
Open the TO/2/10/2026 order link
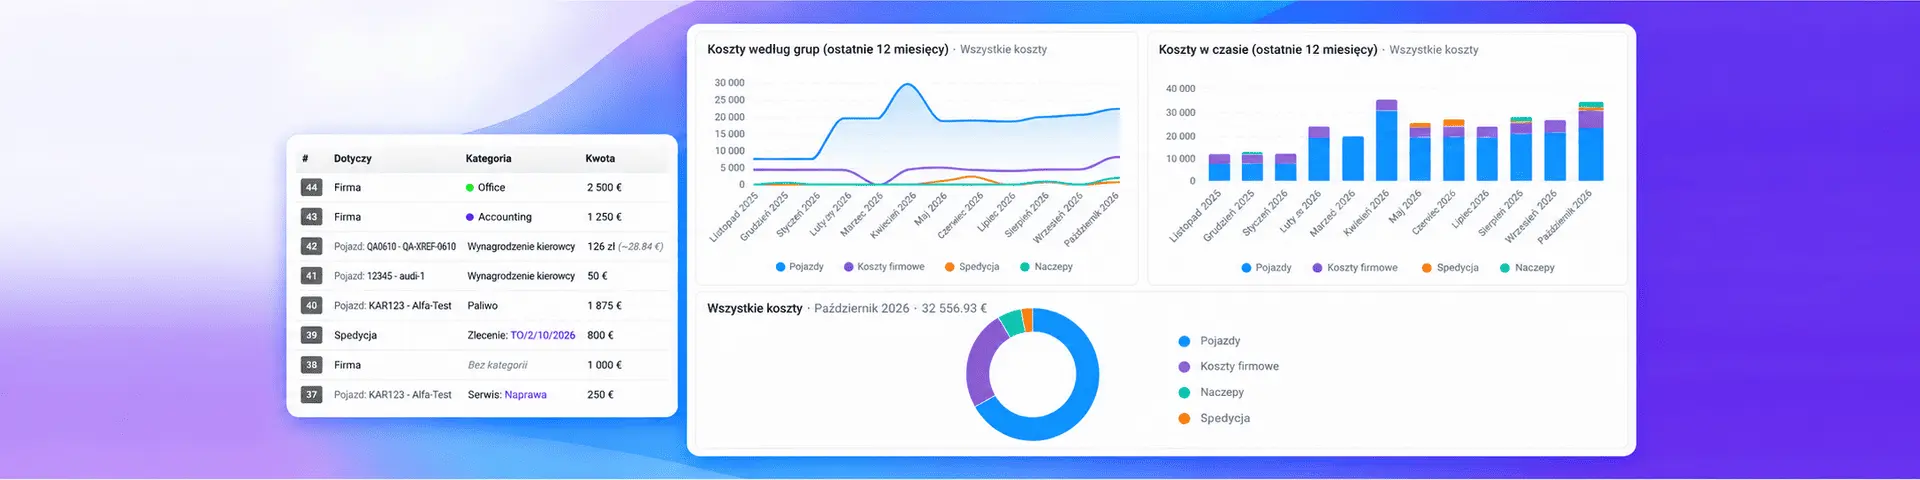point(543,335)
